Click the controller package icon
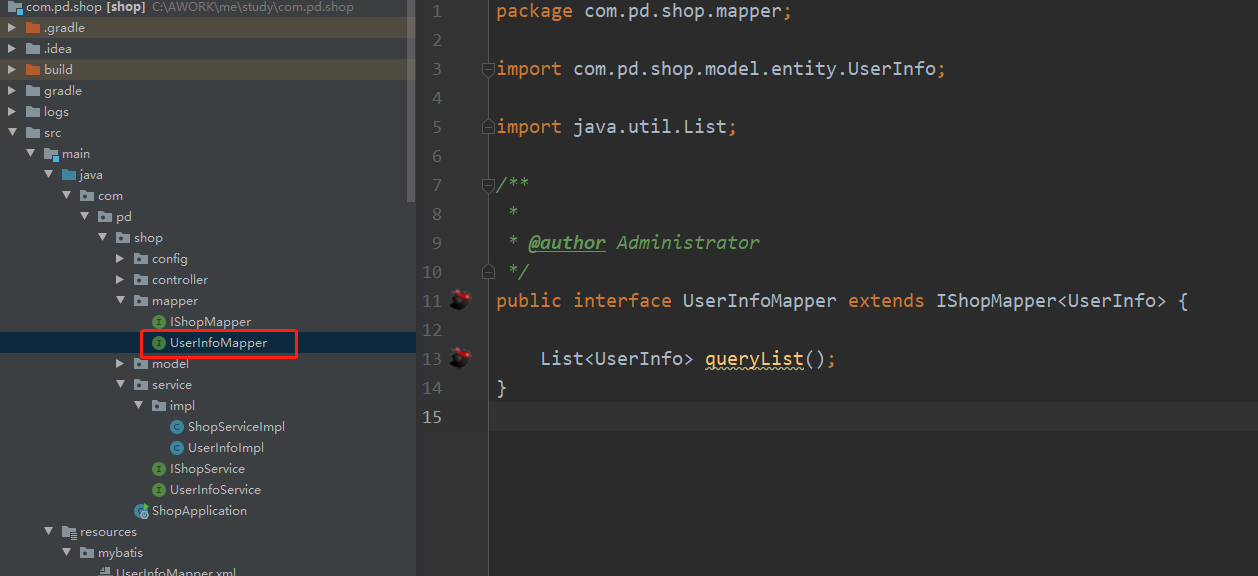 141,280
